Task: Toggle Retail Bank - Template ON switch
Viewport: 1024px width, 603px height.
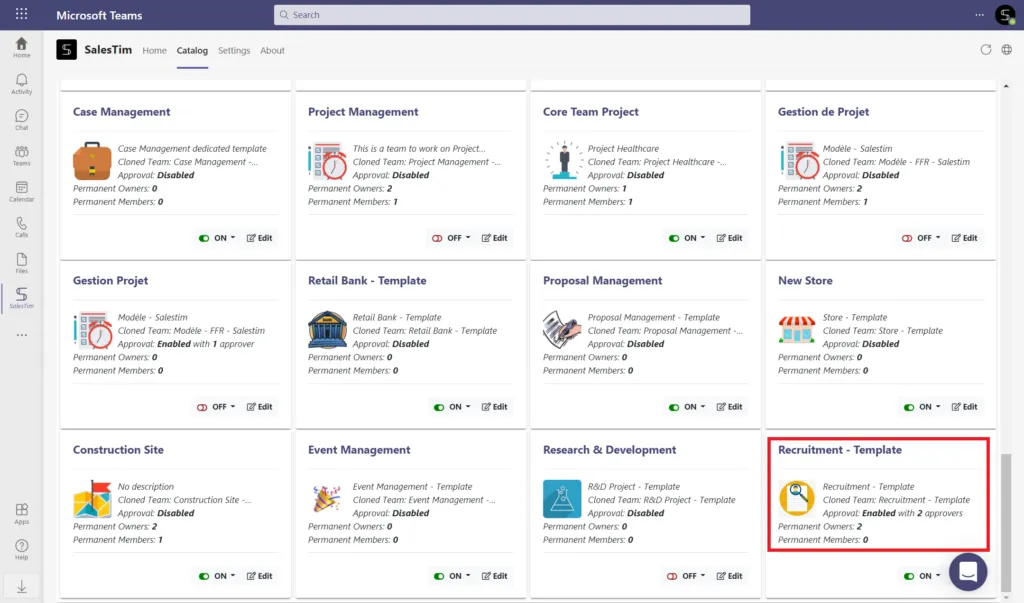Action: (439, 407)
